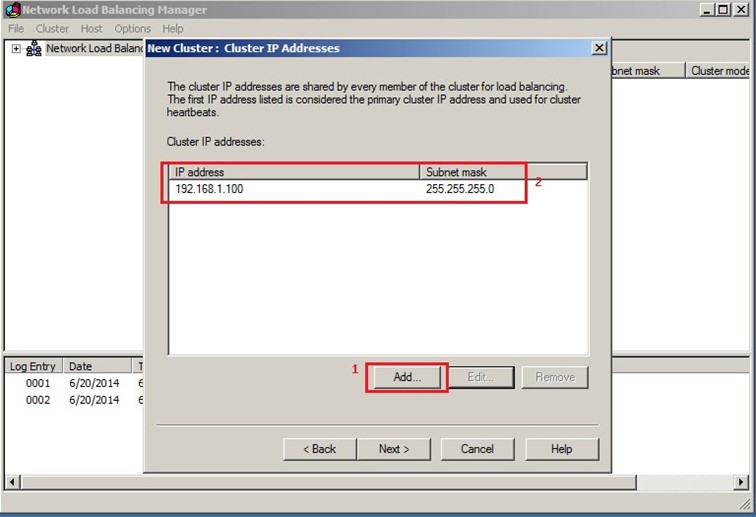
Task: Click the Date column header in log
Action: 98,366
